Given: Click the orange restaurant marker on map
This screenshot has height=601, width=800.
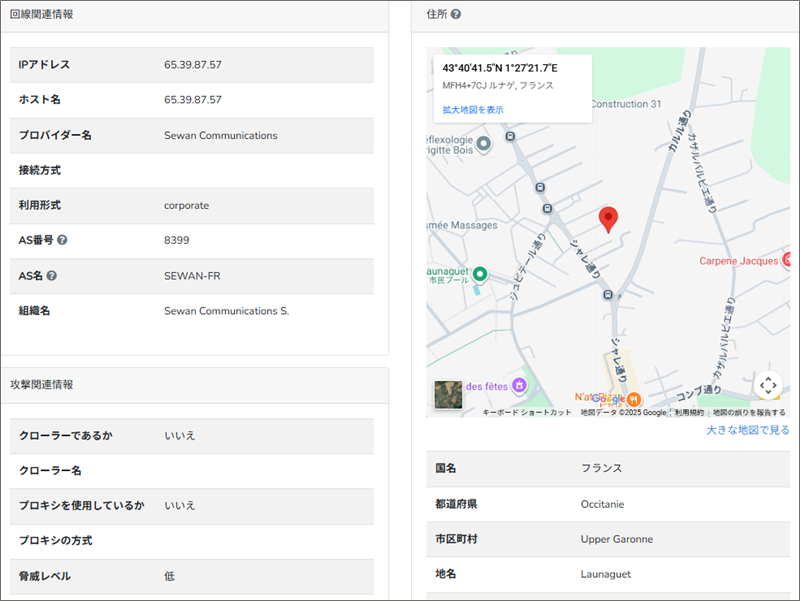Looking at the screenshot, I should tap(635, 398).
